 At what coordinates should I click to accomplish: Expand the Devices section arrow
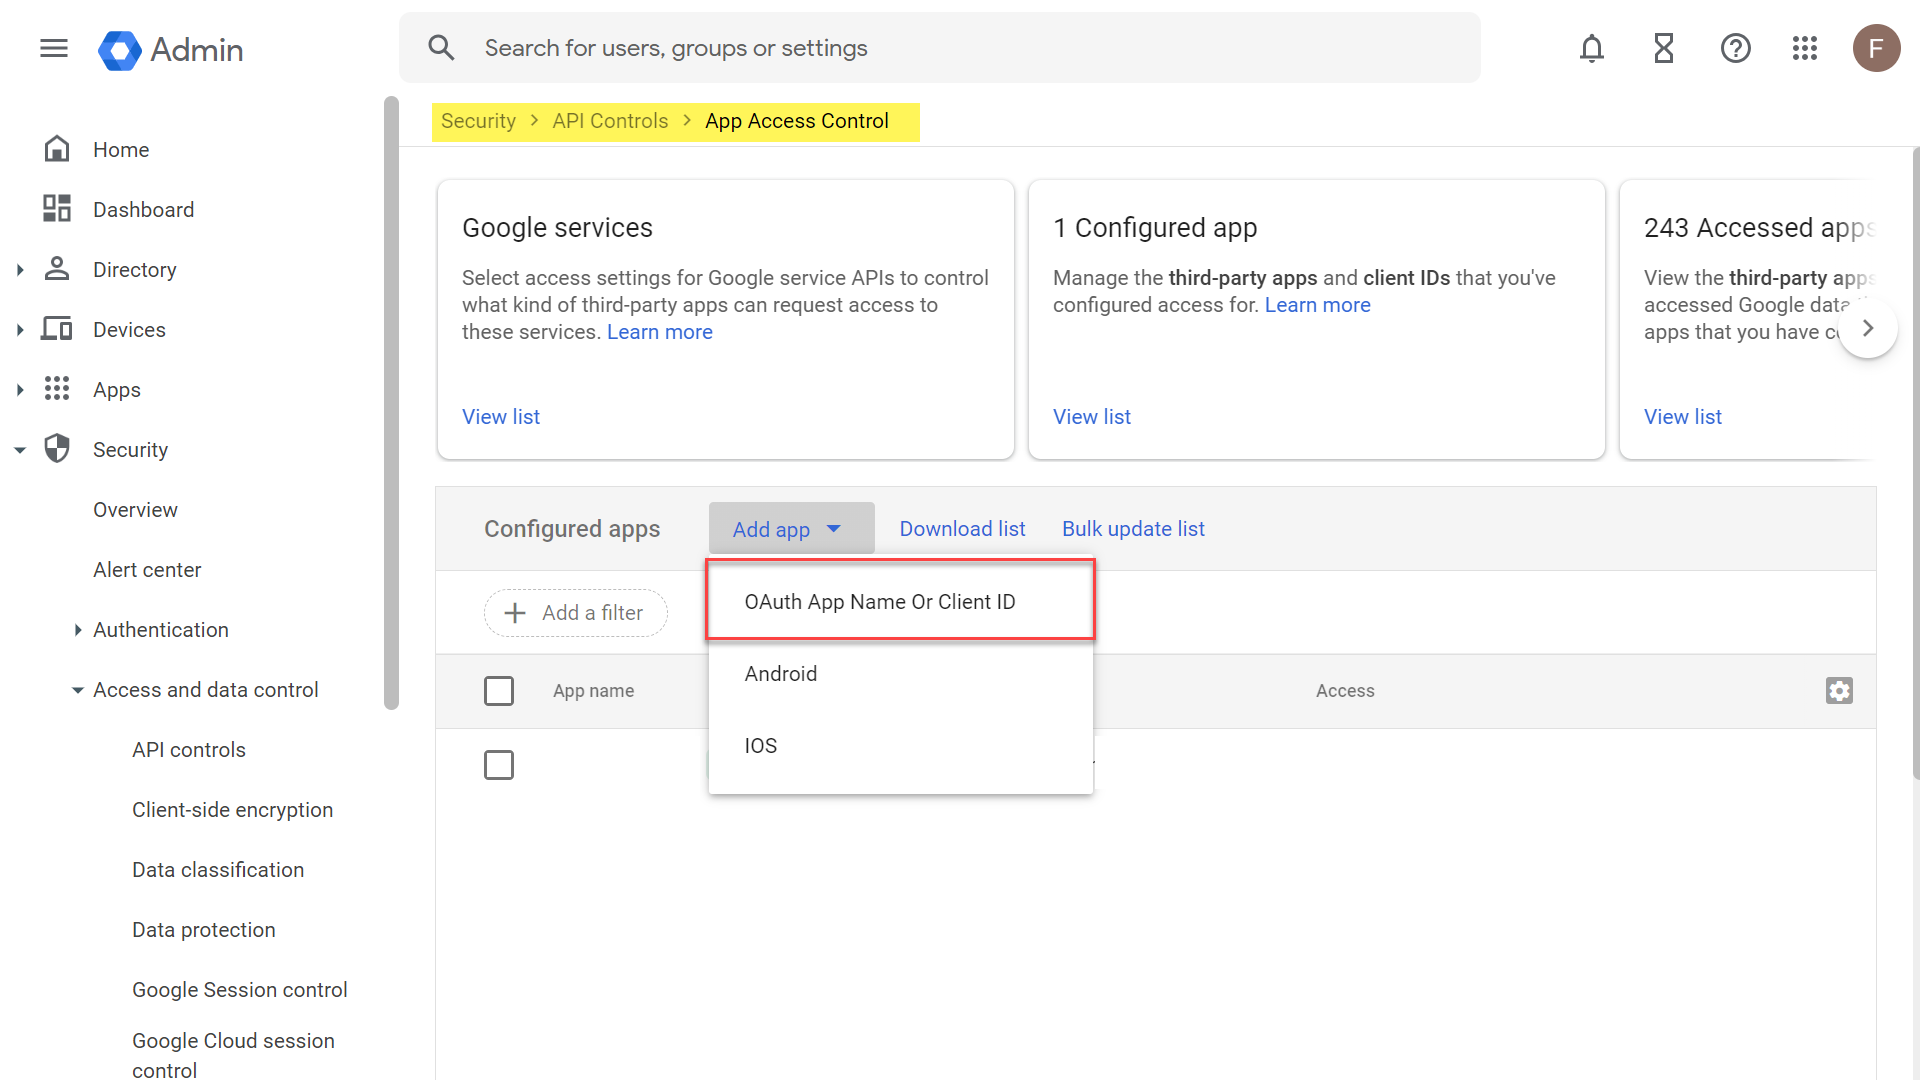[x=20, y=329]
